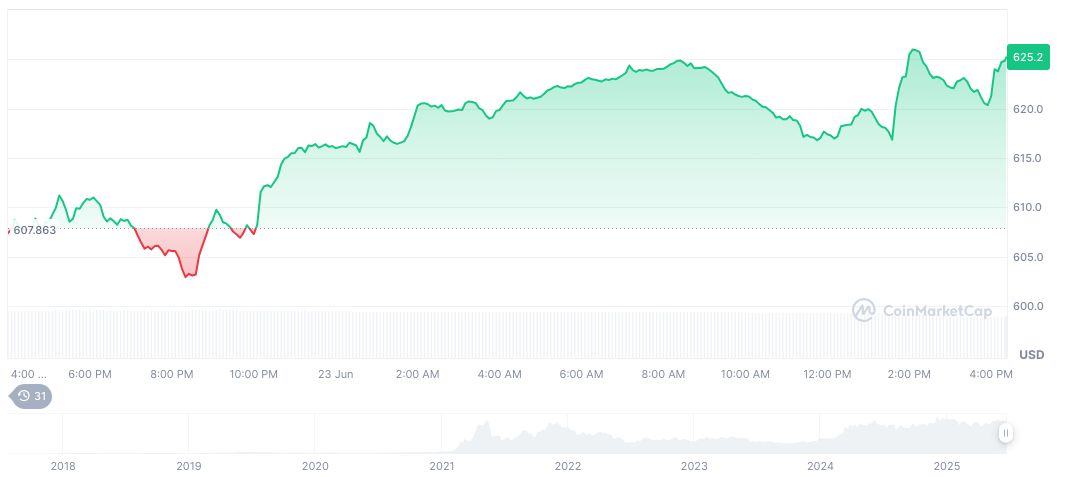This screenshot has width=1072, height=477.
Task: Click the 6:00 AM time axis label
Action: pyautogui.click(x=581, y=374)
